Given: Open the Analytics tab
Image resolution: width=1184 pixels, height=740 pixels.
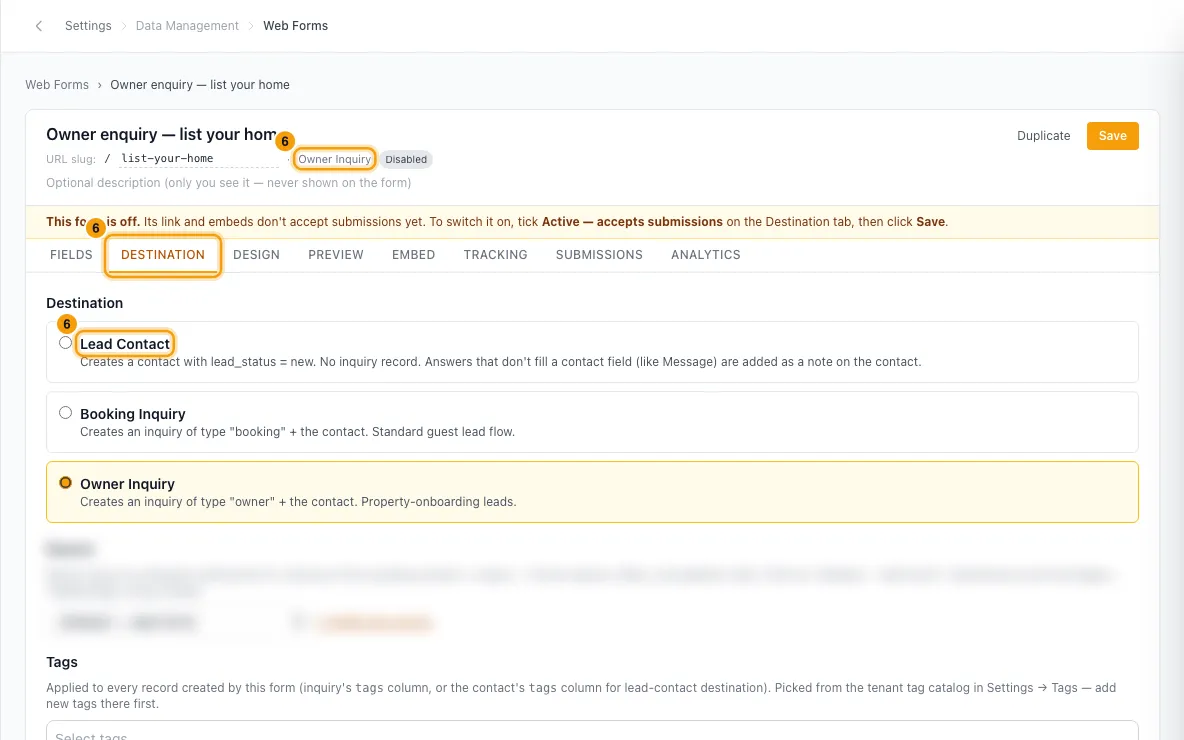Looking at the screenshot, I should 706,255.
